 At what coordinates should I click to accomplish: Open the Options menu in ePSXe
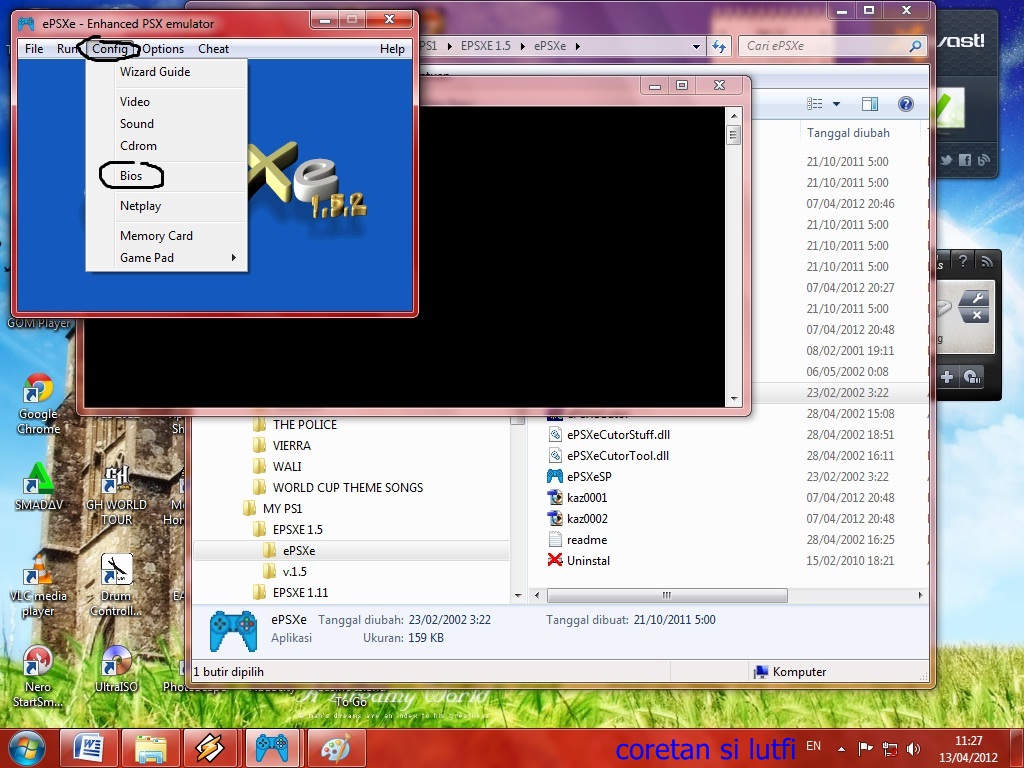[163, 49]
